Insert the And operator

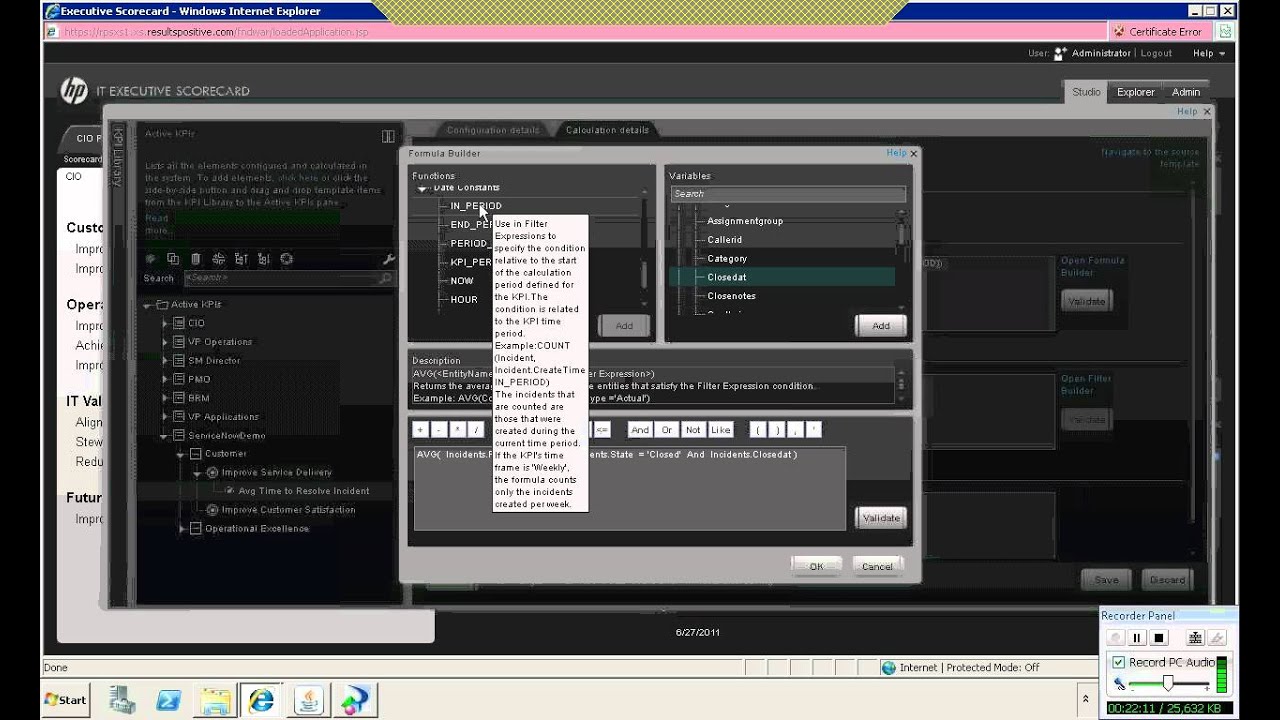[640, 430]
